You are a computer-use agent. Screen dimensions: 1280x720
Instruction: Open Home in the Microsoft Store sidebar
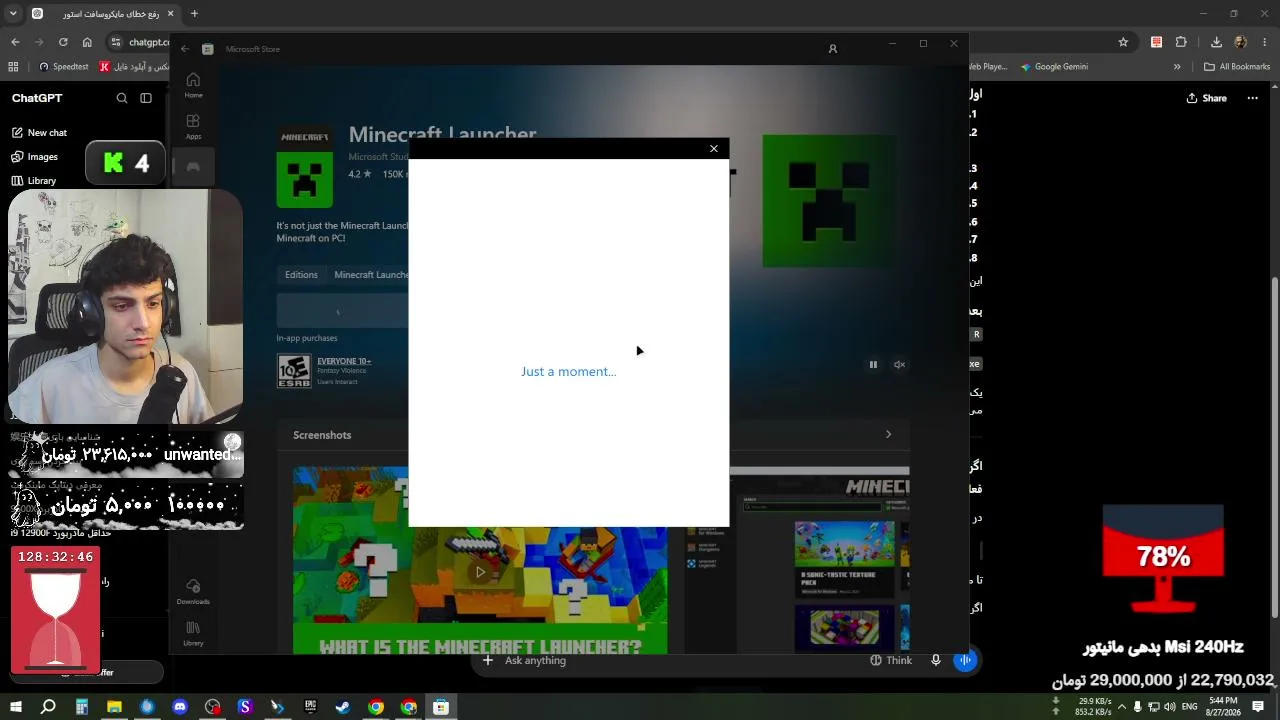coord(193,85)
